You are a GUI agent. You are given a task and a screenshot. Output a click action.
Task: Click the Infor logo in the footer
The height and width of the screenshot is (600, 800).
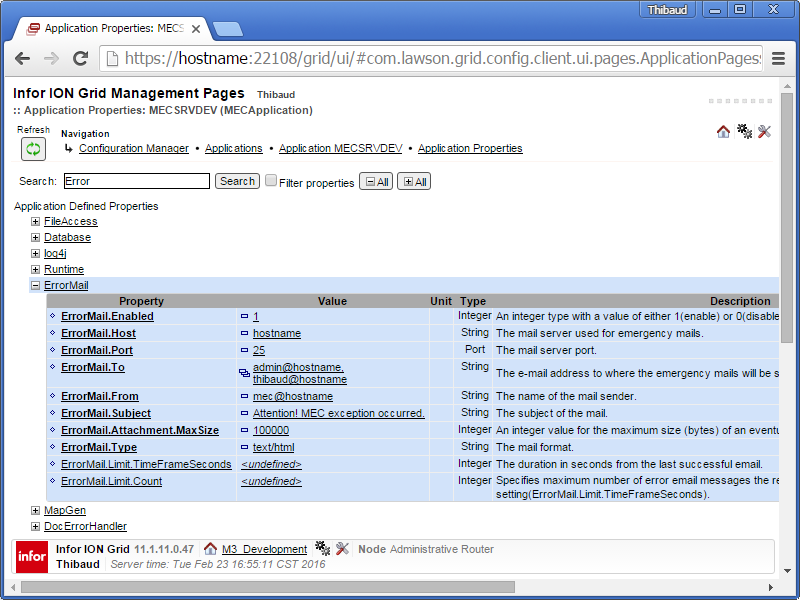click(31, 557)
